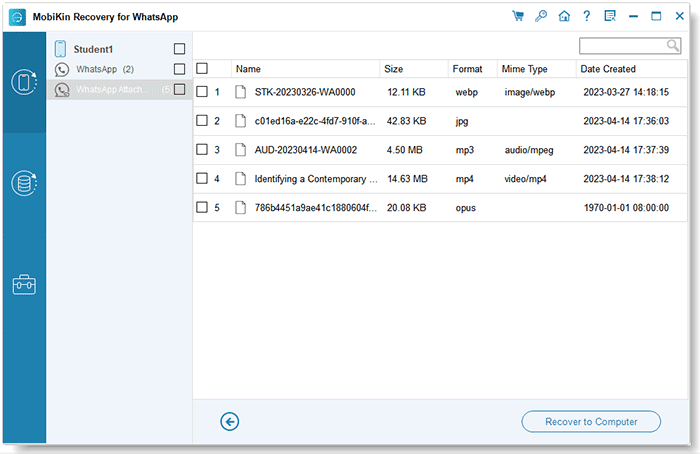Screen dimensions: 700x454
Task: Click the Student1 phone icon
Action: (60, 49)
